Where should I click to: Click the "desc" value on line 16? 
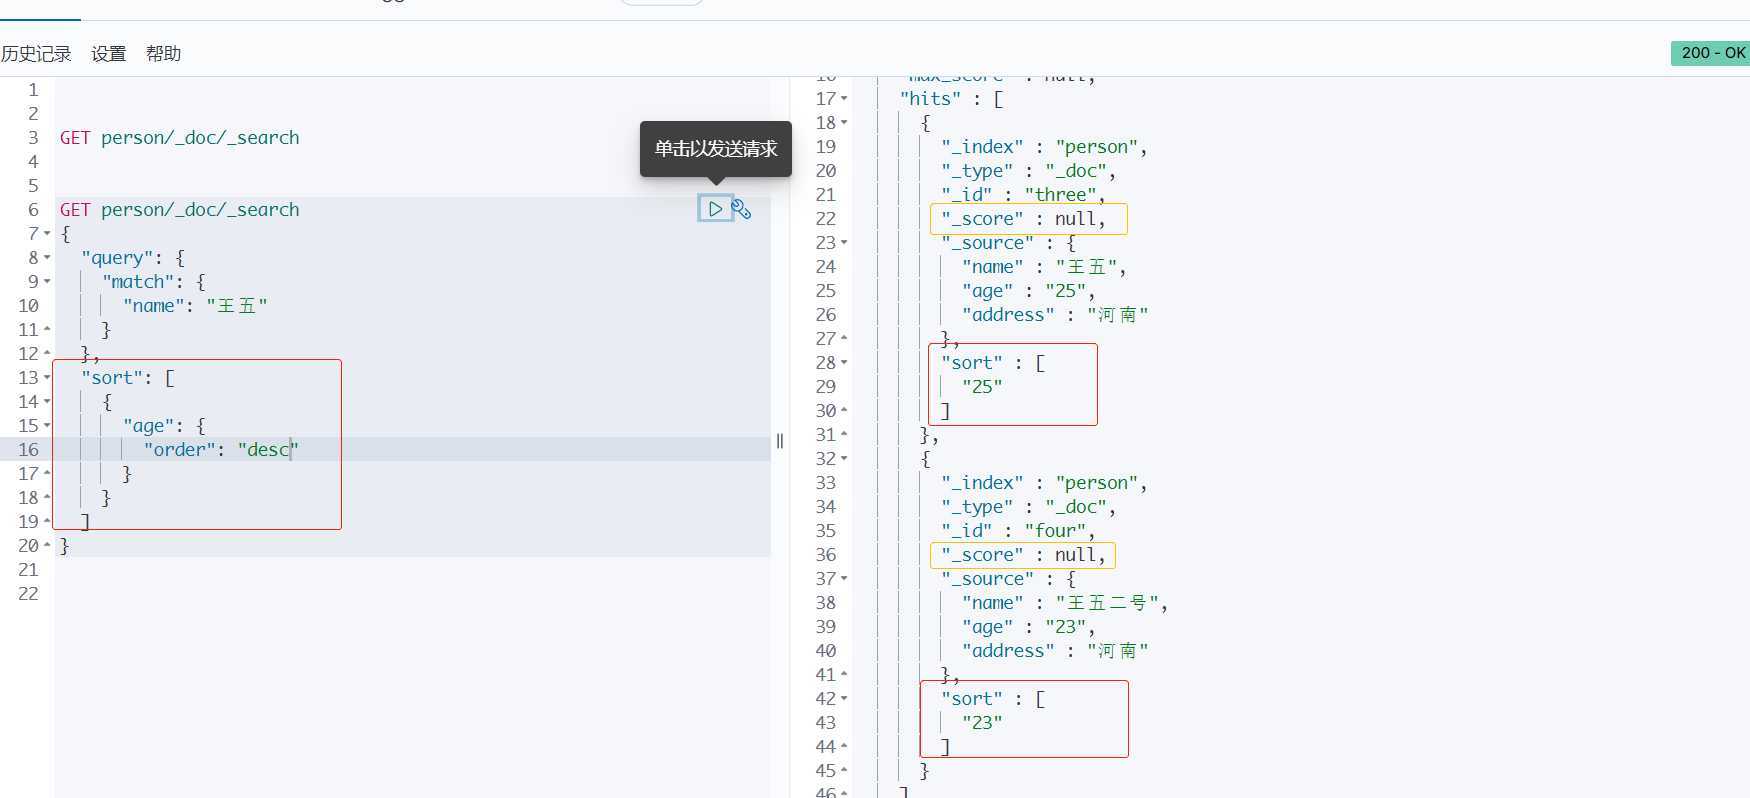268,450
